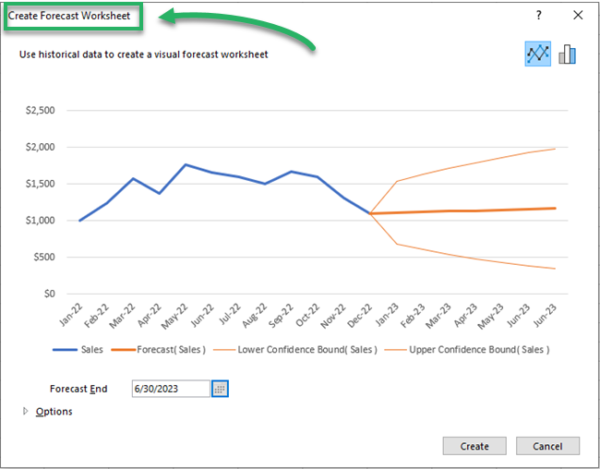600x469 pixels.
Task: Click the Jan-23 axis label
Action: (387, 315)
